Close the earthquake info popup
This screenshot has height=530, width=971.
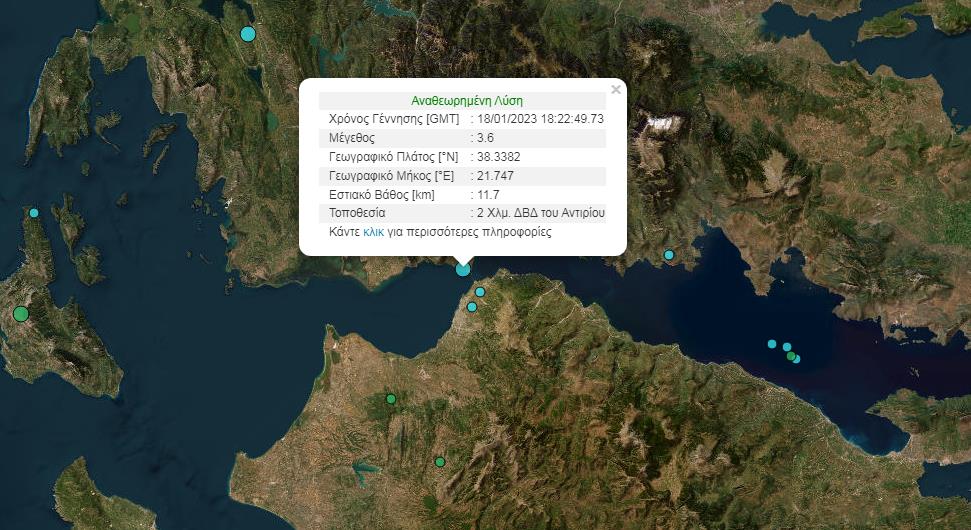pyautogui.click(x=616, y=90)
